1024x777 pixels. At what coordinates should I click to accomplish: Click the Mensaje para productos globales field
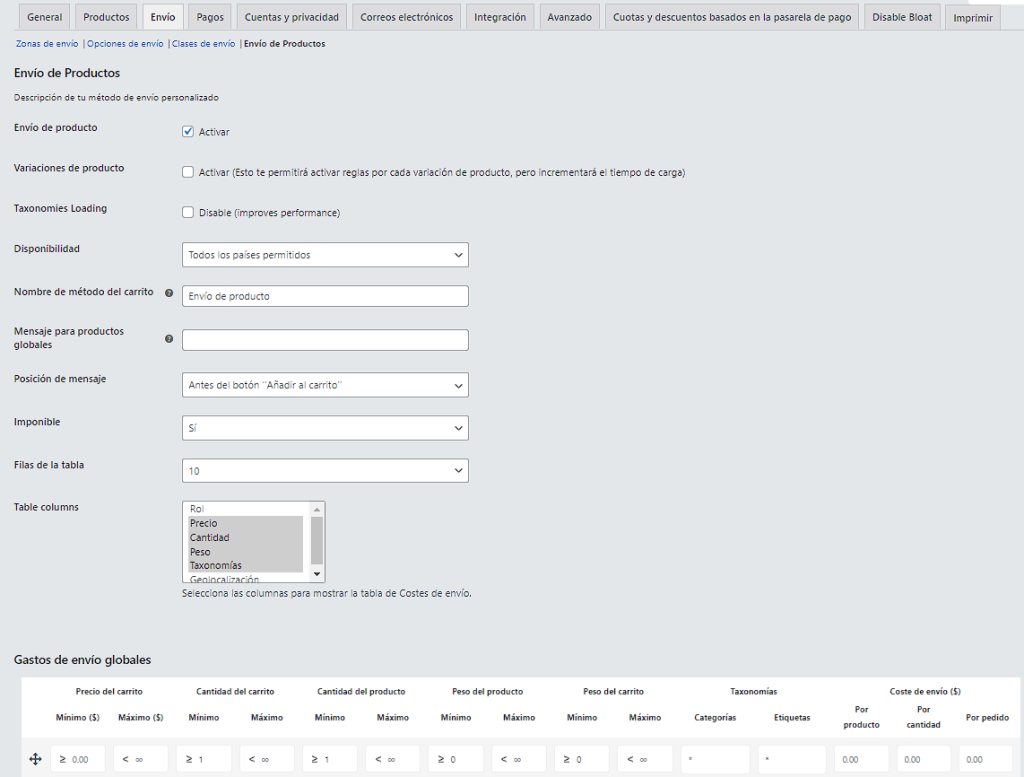pyautogui.click(x=325, y=340)
